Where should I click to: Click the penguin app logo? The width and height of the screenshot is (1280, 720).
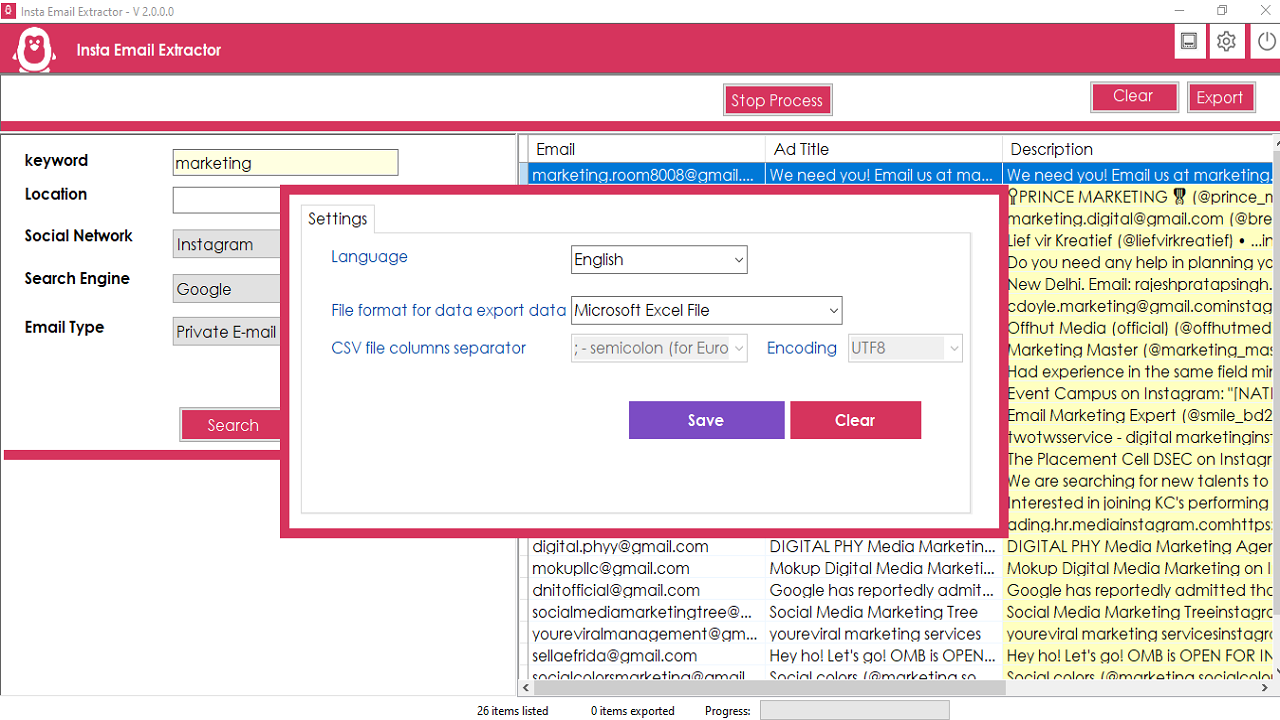pos(33,47)
